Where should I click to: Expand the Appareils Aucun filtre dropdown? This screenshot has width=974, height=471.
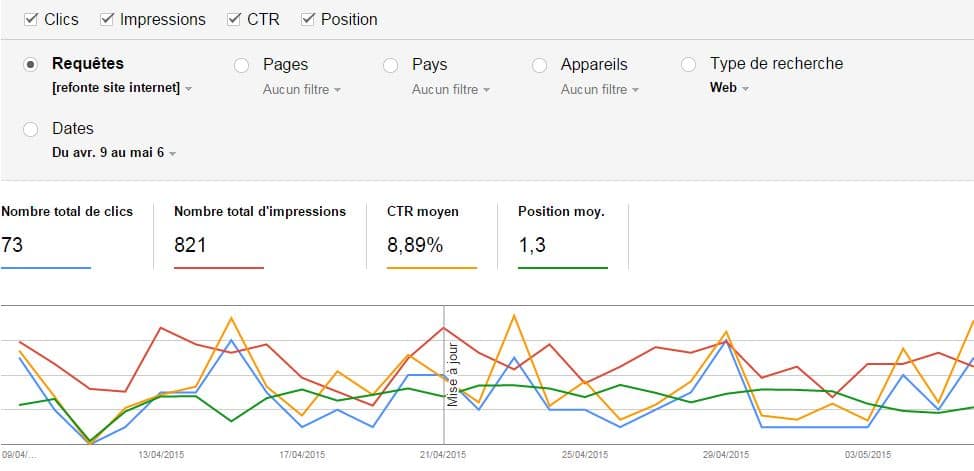600,89
